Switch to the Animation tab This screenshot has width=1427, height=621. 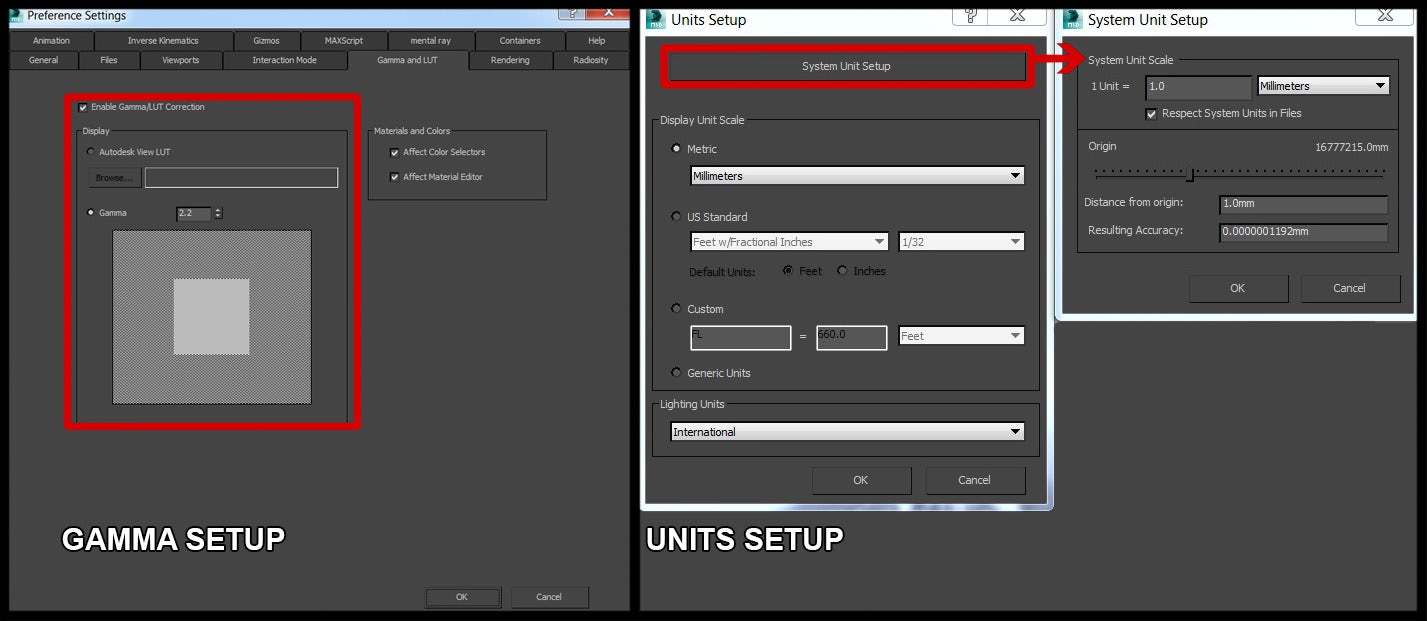pyautogui.click(x=51, y=41)
